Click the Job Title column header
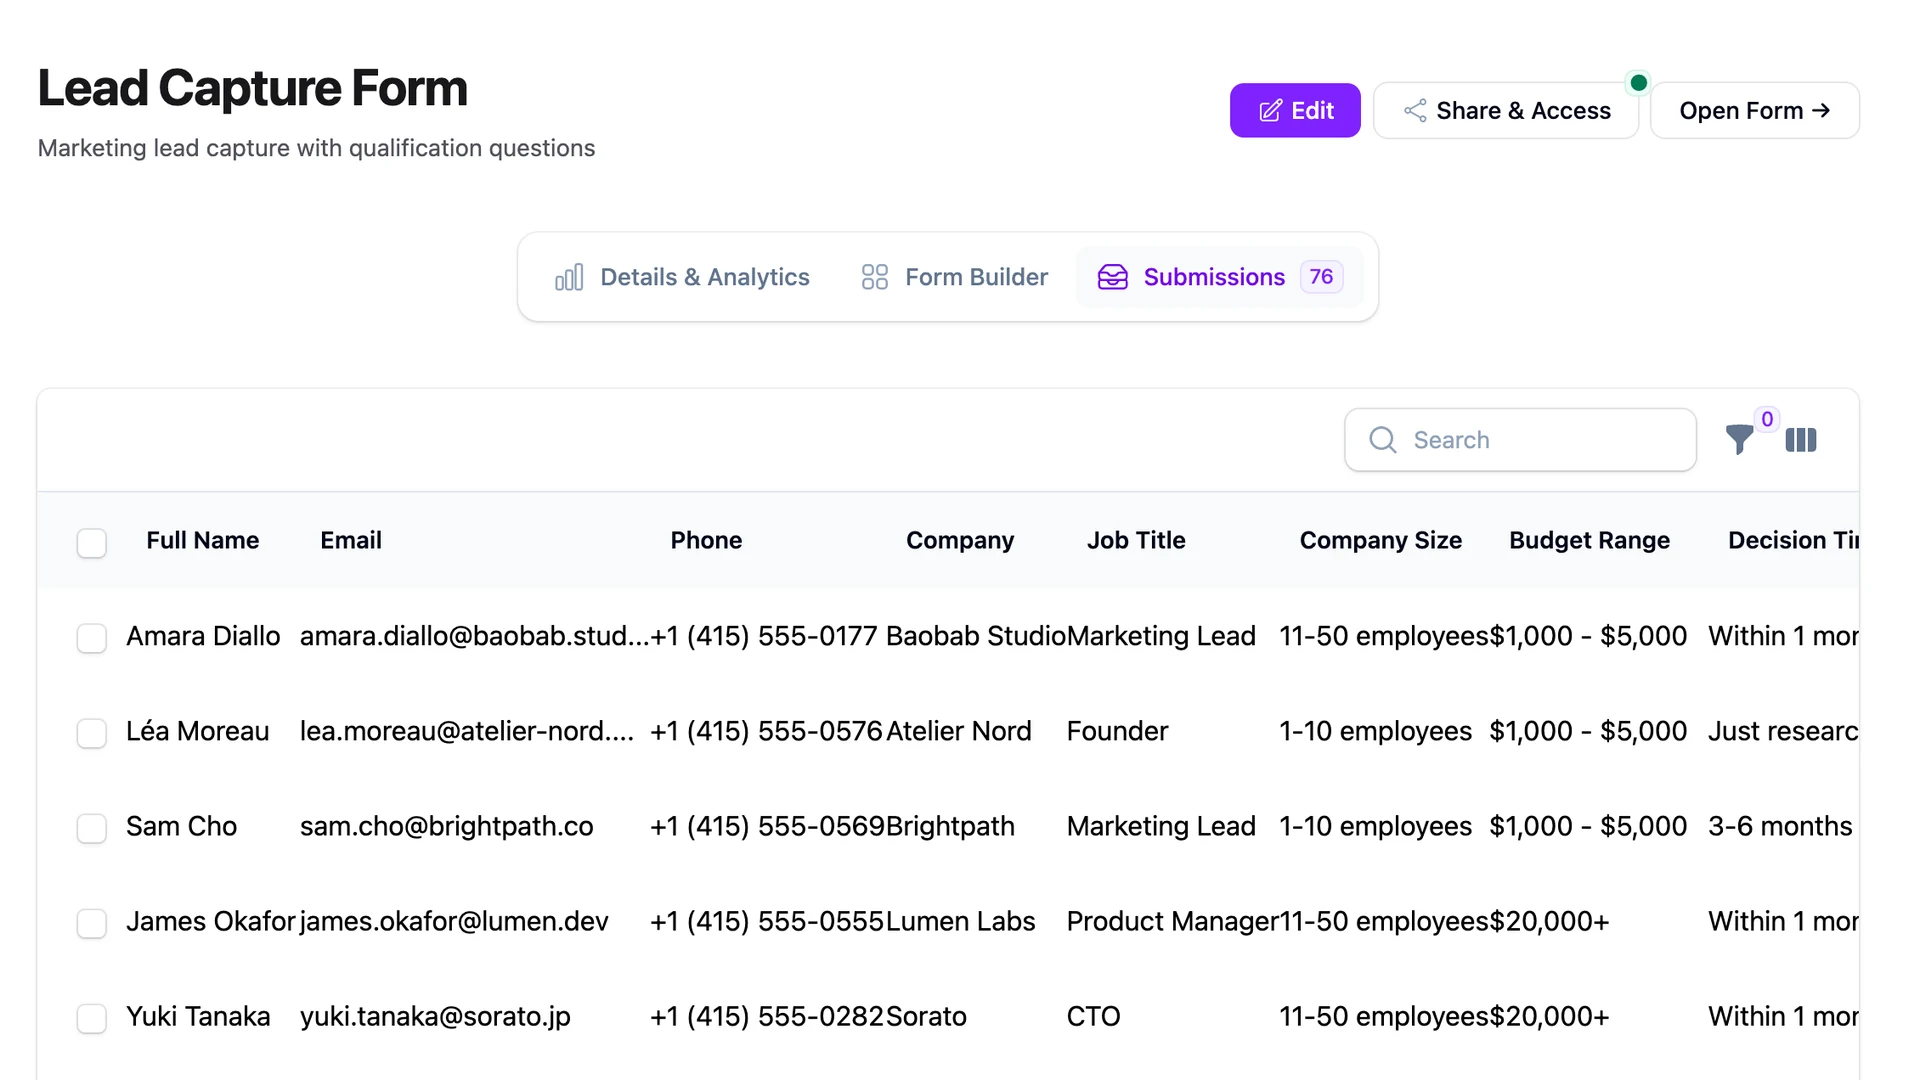The width and height of the screenshot is (1920, 1080). tap(1136, 540)
